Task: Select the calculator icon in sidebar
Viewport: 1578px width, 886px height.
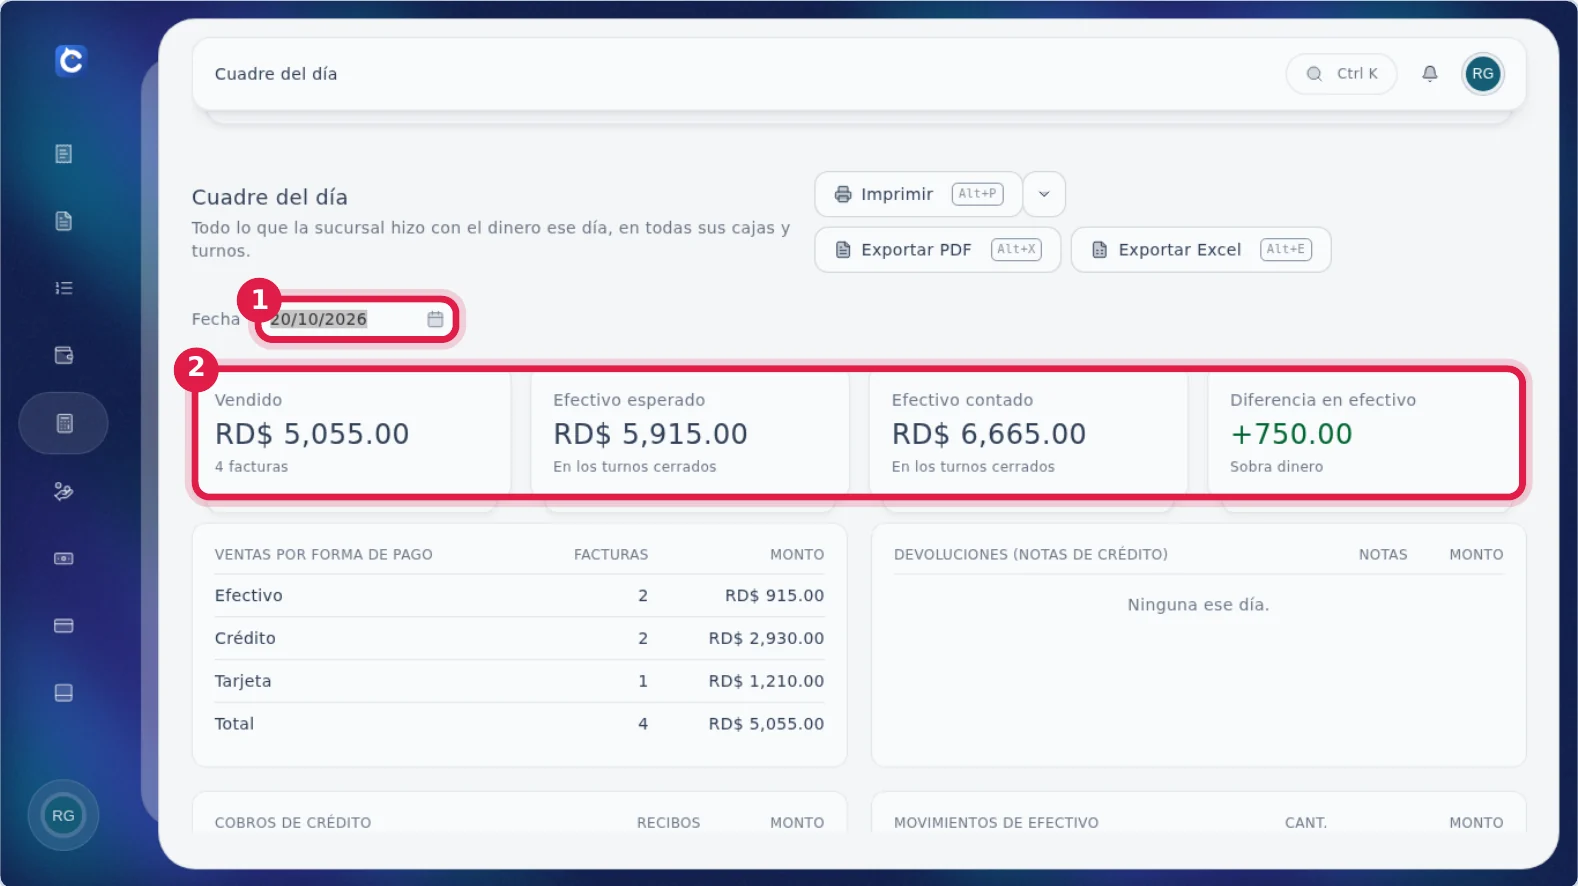Action: (64, 423)
